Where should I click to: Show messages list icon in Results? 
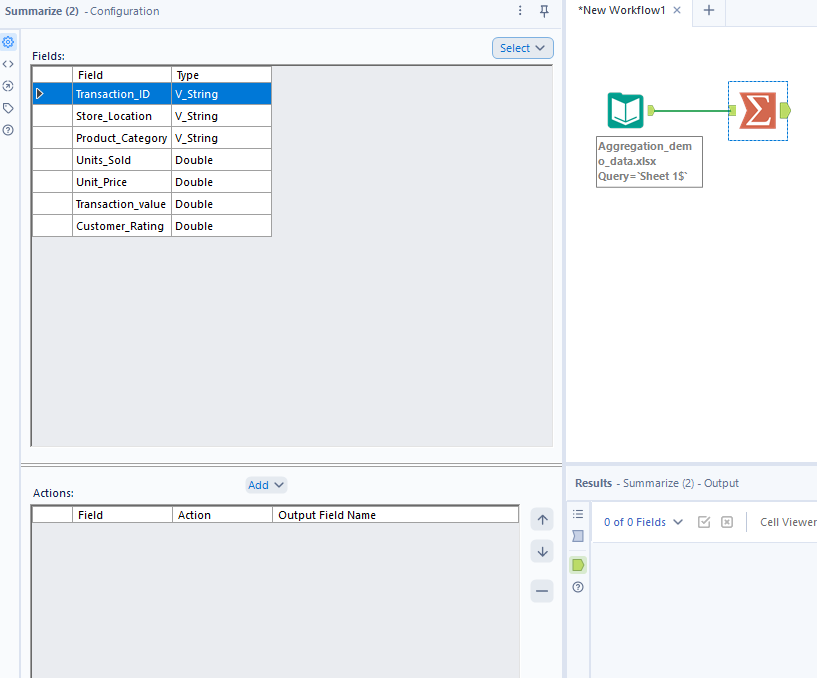pos(578,514)
